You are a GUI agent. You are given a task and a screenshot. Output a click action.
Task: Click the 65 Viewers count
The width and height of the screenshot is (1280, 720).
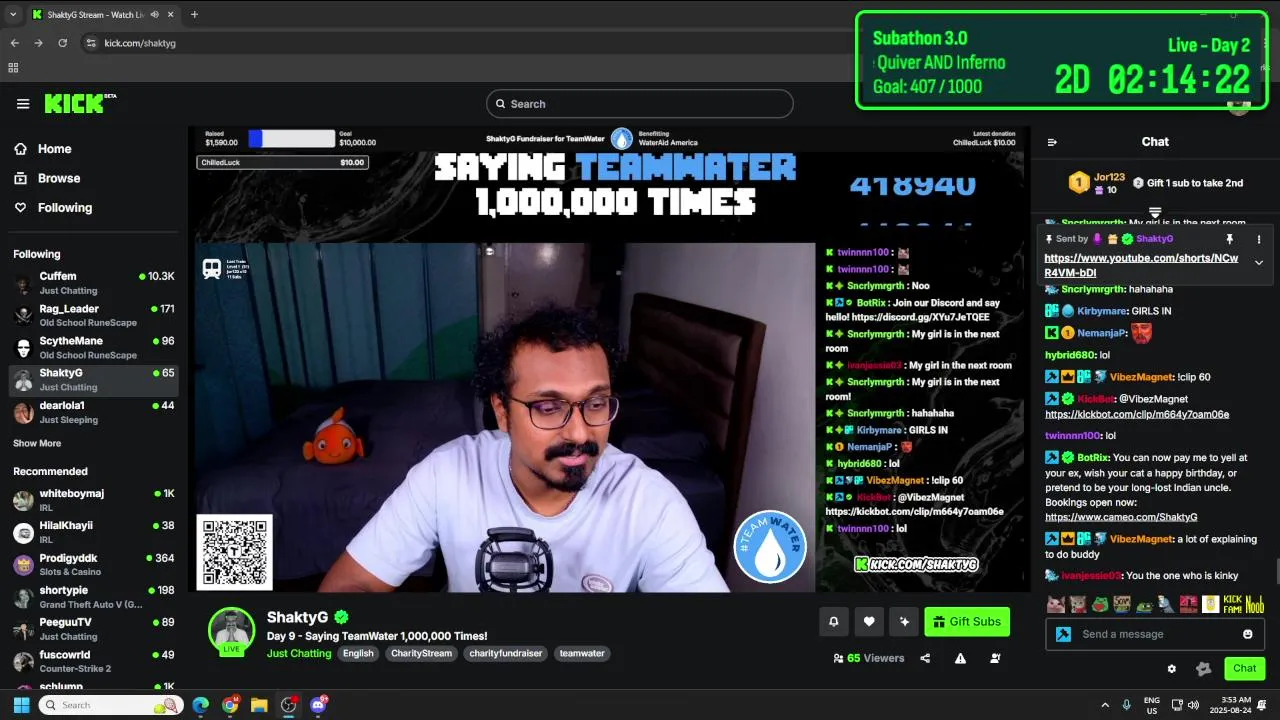click(868, 658)
